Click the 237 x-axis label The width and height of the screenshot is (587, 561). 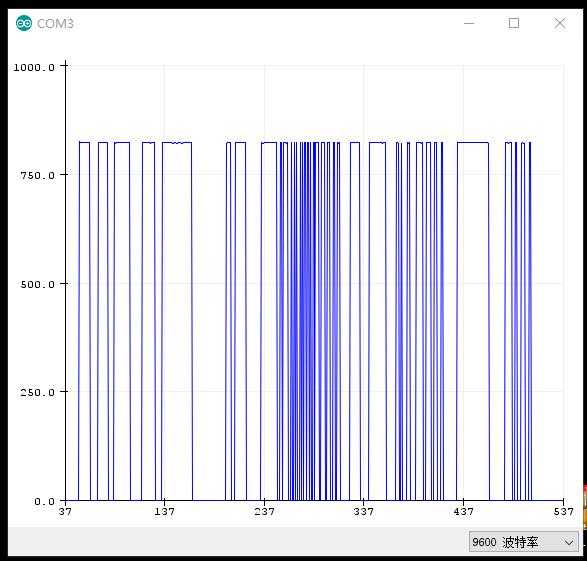click(x=264, y=512)
